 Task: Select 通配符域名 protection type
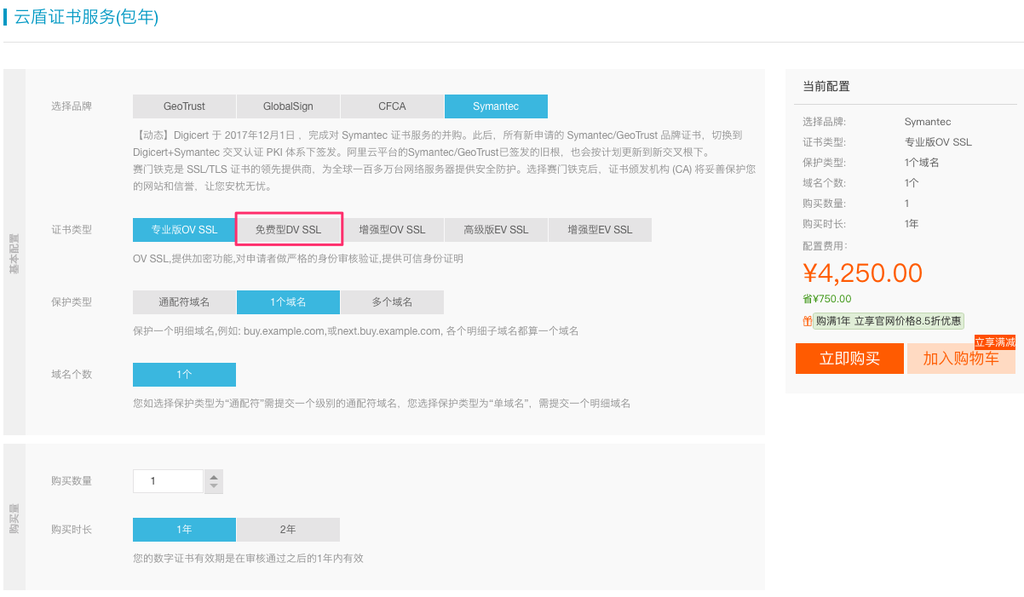(x=184, y=302)
